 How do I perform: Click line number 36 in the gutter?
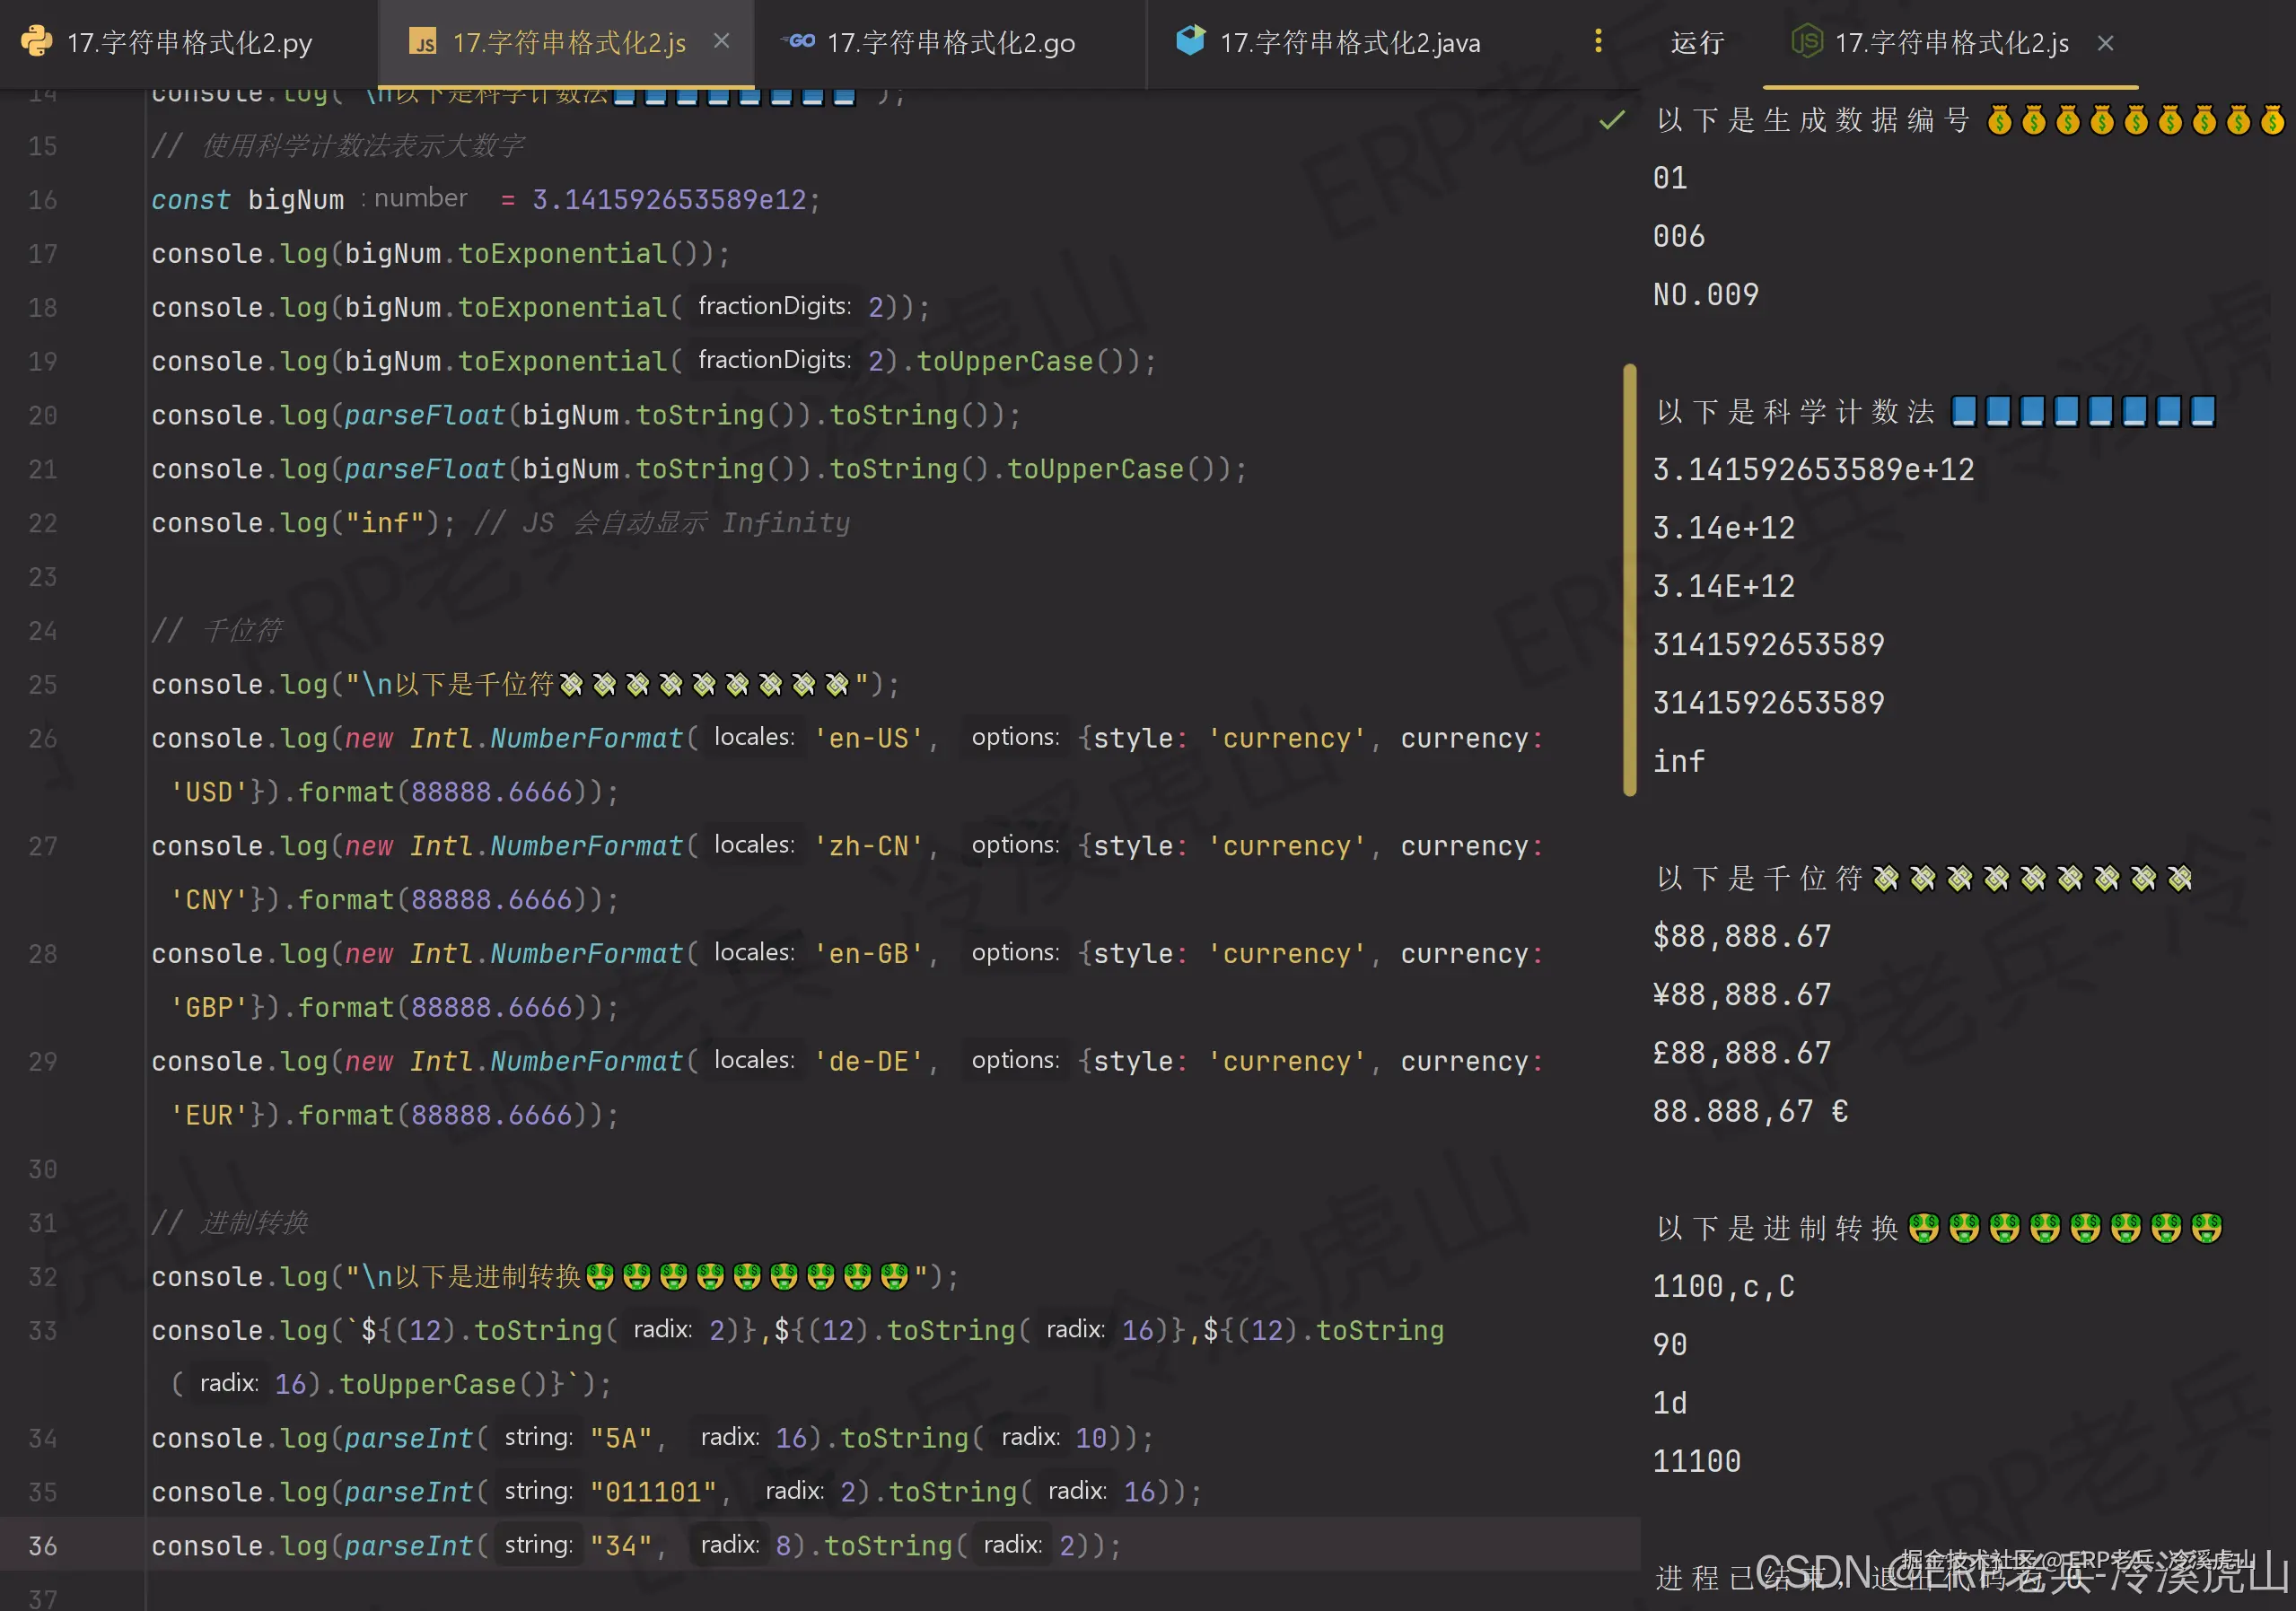click(42, 1546)
